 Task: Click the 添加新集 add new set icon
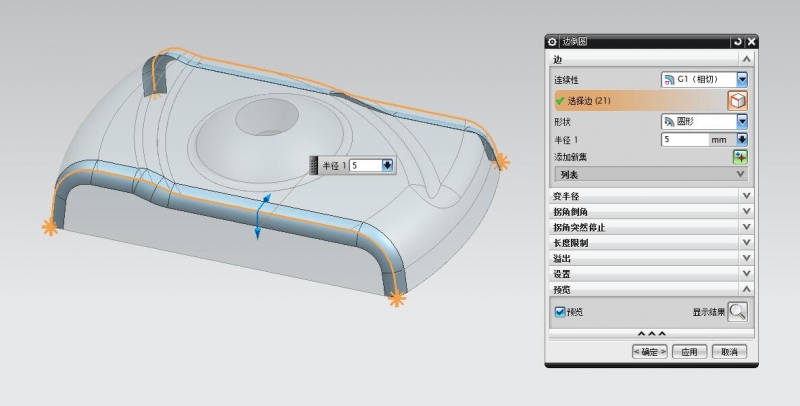pos(741,157)
